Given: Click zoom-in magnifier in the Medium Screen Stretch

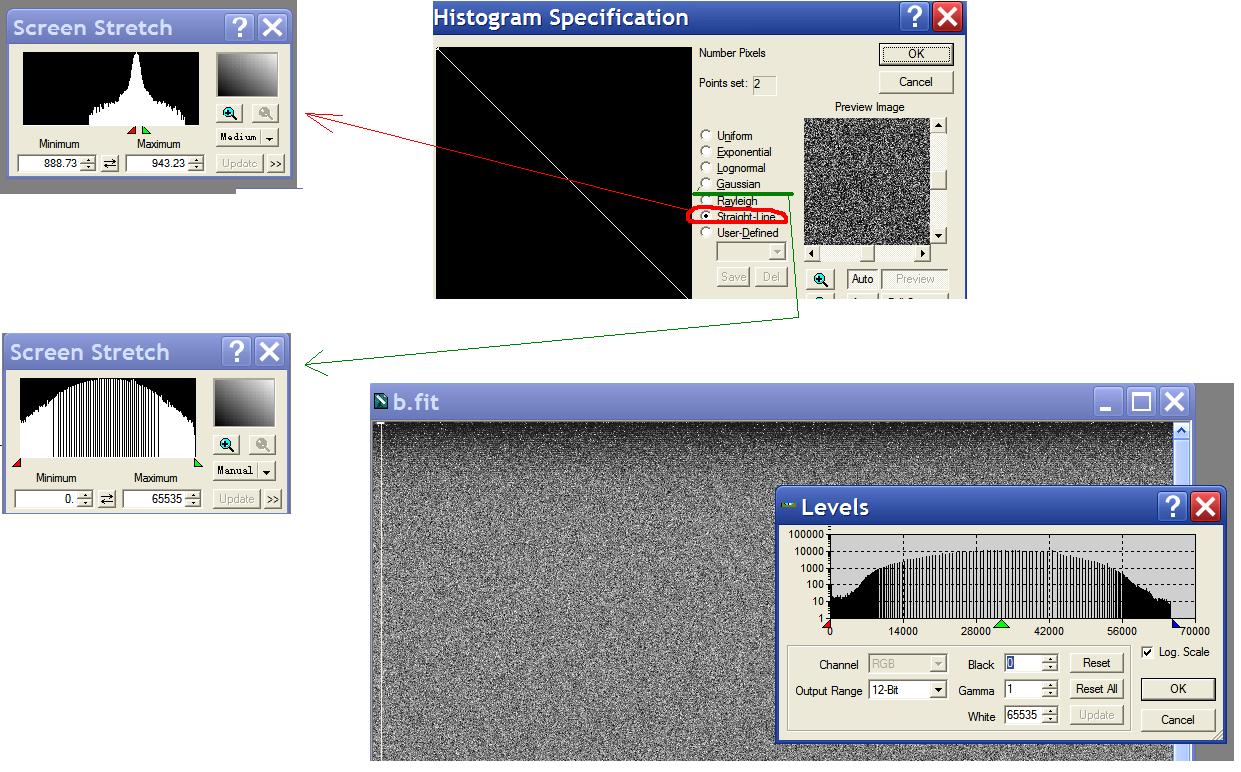Looking at the screenshot, I should point(230,114).
